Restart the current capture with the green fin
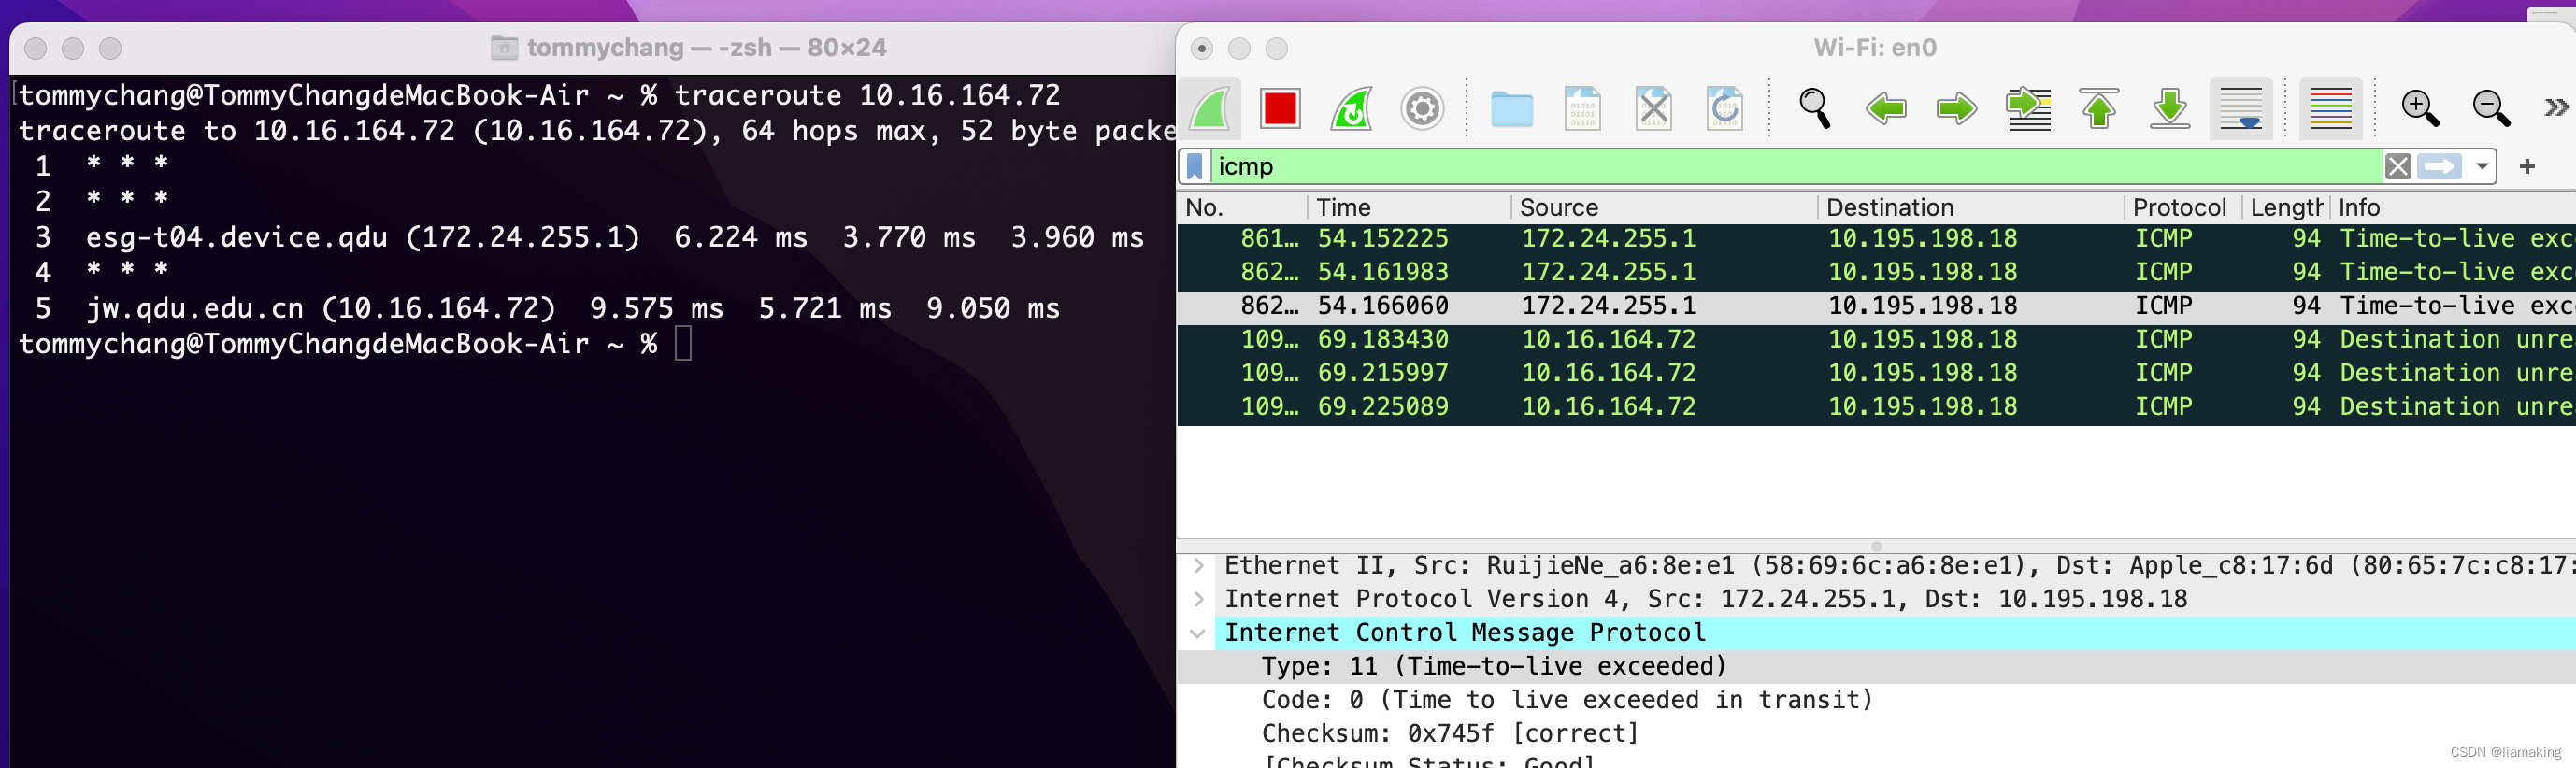This screenshot has width=2576, height=768. point(1351,108)
